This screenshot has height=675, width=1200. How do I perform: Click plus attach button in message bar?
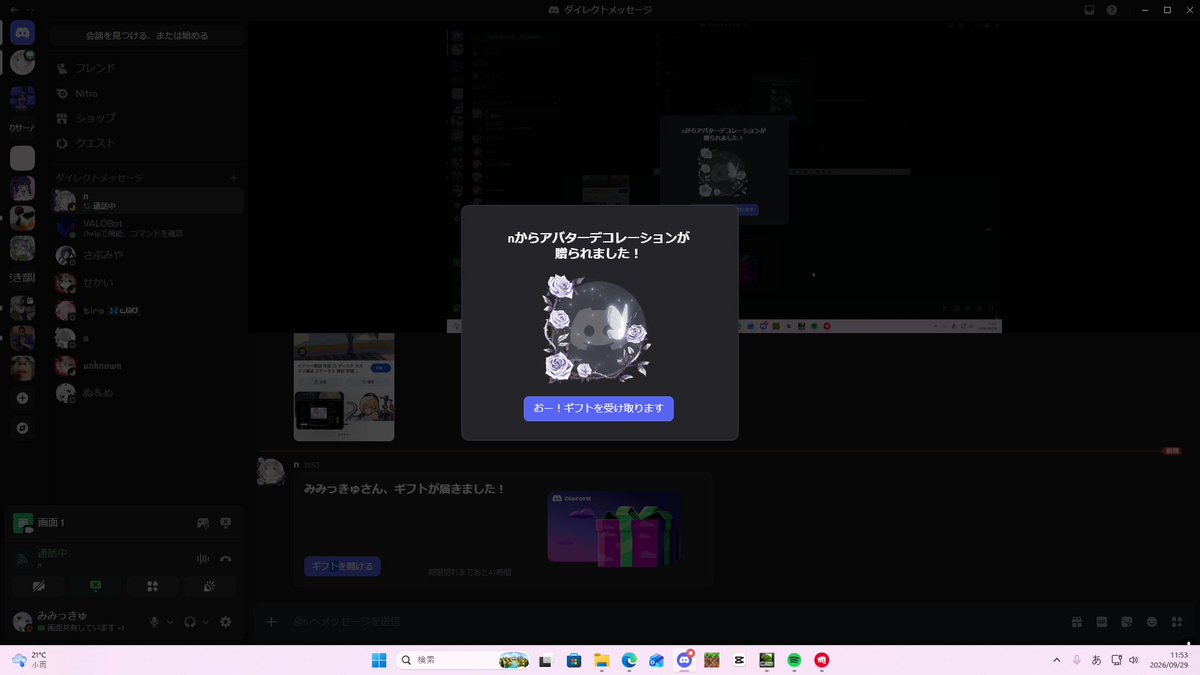[x=270, y=622]
